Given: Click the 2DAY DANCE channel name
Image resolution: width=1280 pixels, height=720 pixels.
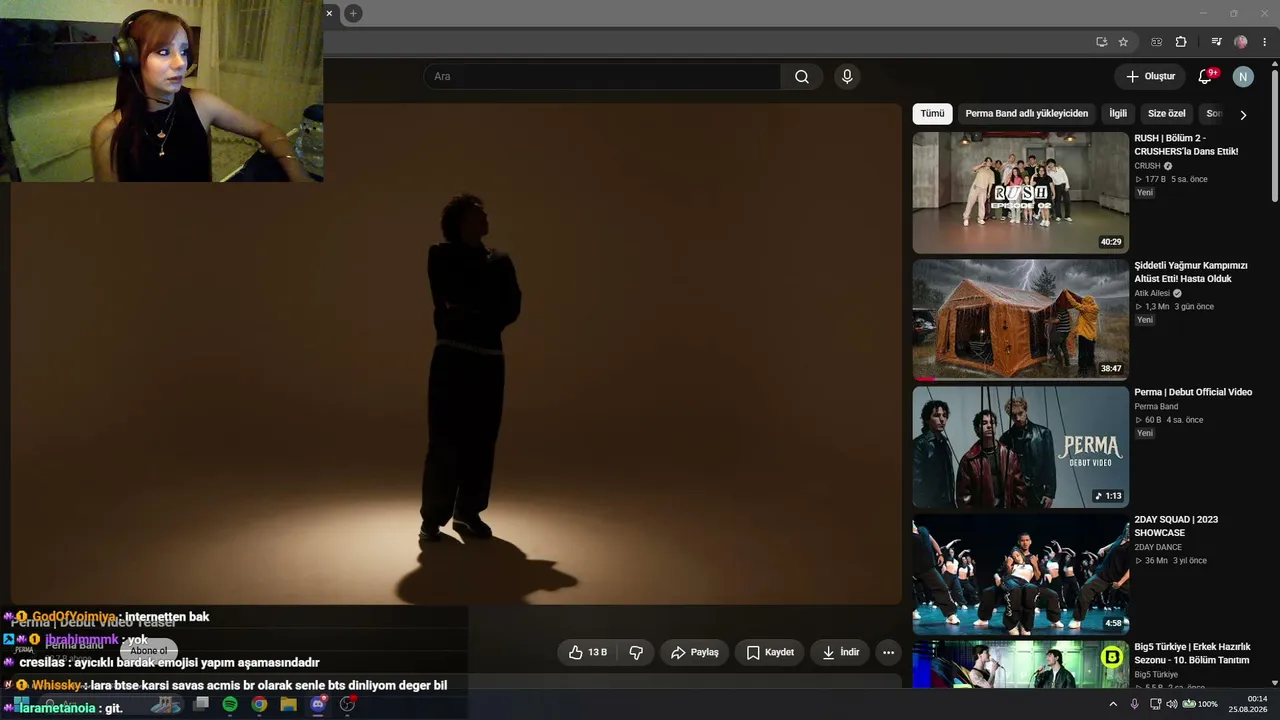Looking at the screenshot, I should coord(1158,547).
